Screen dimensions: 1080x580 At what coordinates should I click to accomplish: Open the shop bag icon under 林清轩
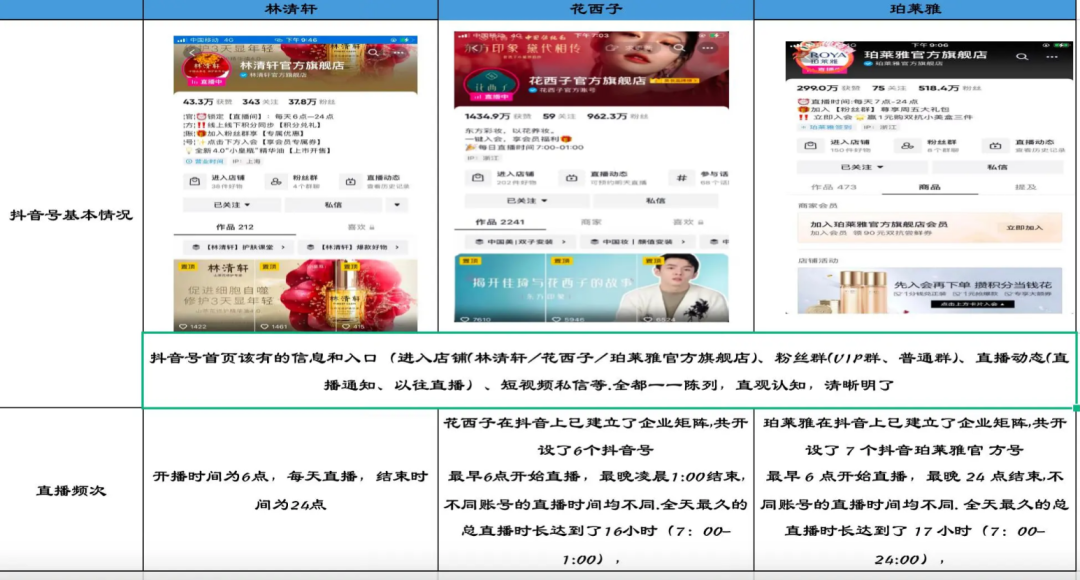point(195,182)
